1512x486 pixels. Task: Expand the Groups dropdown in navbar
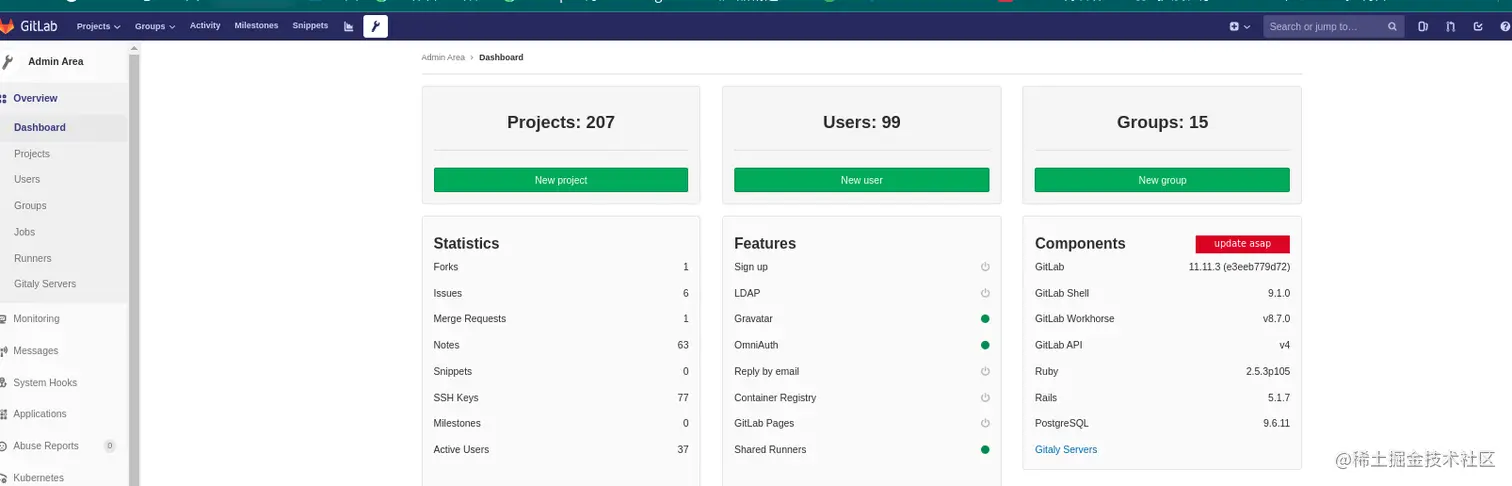point(155,26)
